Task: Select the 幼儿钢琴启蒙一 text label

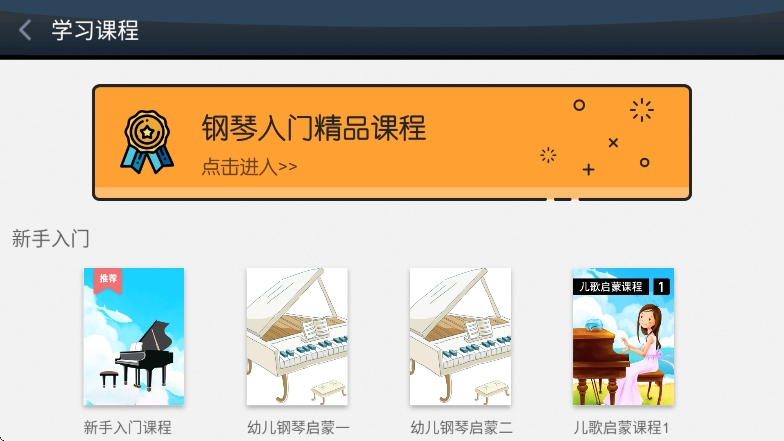Action: point(298,428)
